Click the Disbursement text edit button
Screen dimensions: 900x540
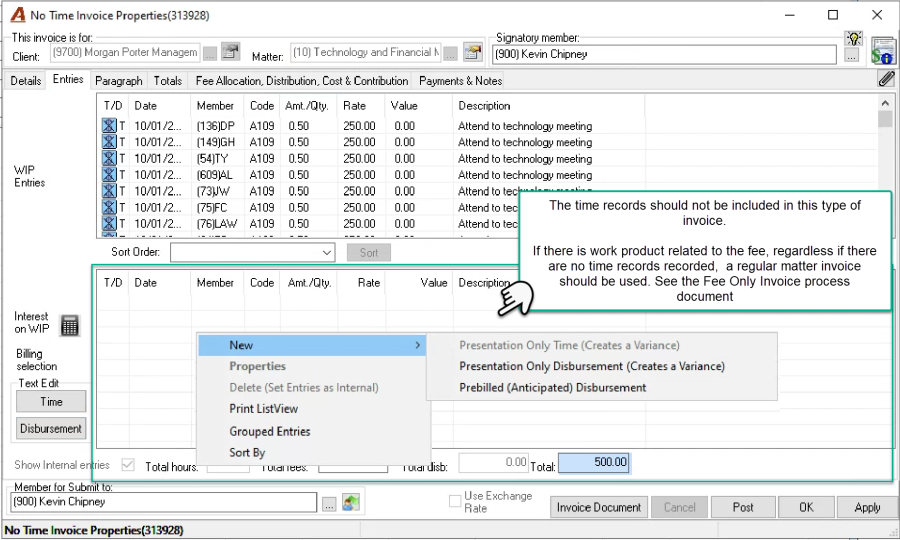point(51,428)
